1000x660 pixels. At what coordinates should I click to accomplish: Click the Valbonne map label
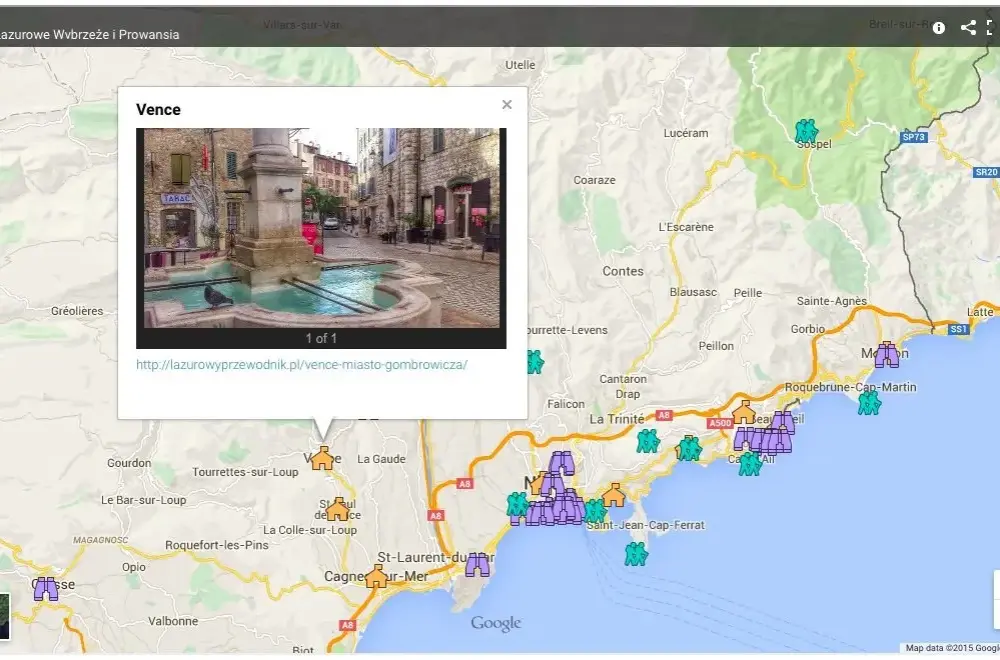pyautogui.click(x=173, y=620)
